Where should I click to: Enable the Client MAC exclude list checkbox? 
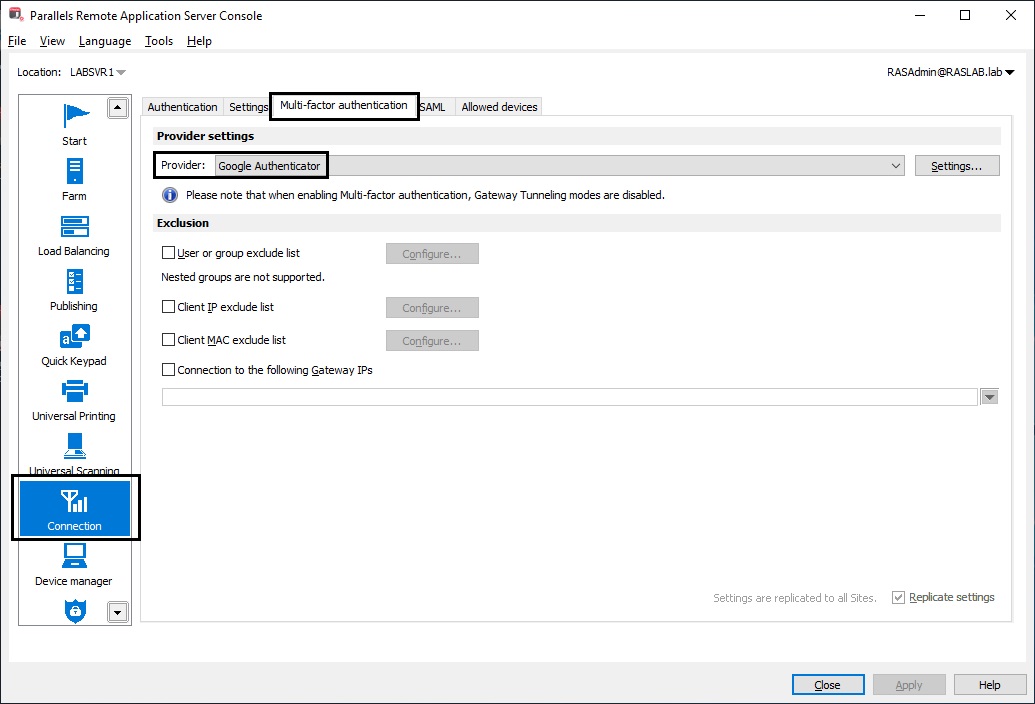pos(168,340)
